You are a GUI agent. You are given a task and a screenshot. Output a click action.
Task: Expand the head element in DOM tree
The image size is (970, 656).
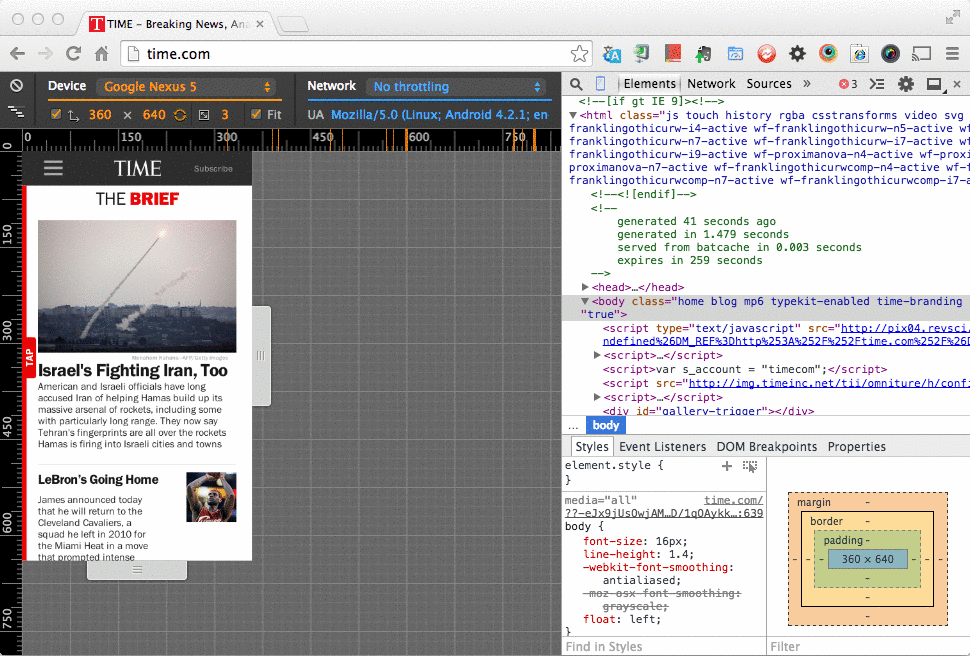(x=585, y=287)
